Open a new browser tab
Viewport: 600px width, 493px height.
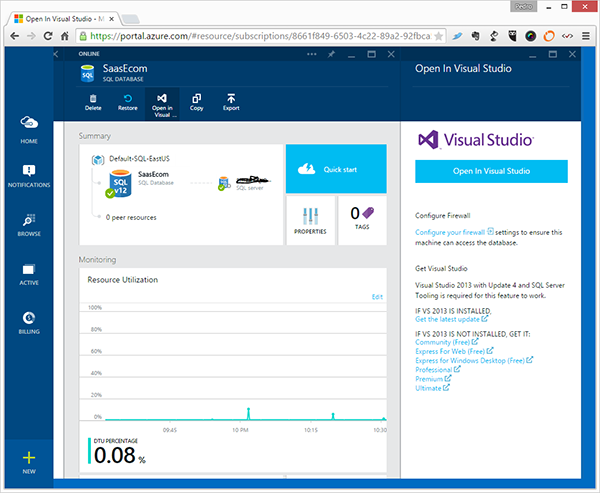coord(130,19)
